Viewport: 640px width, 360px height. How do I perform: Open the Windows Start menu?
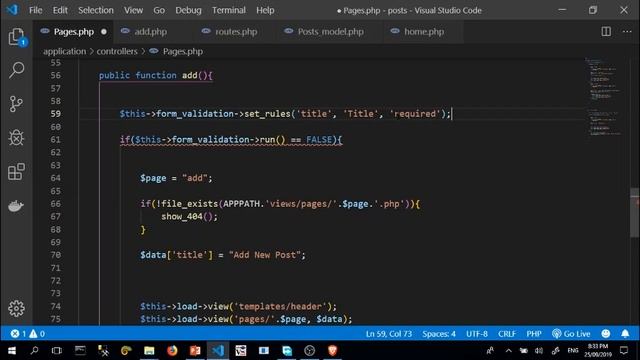12,351
